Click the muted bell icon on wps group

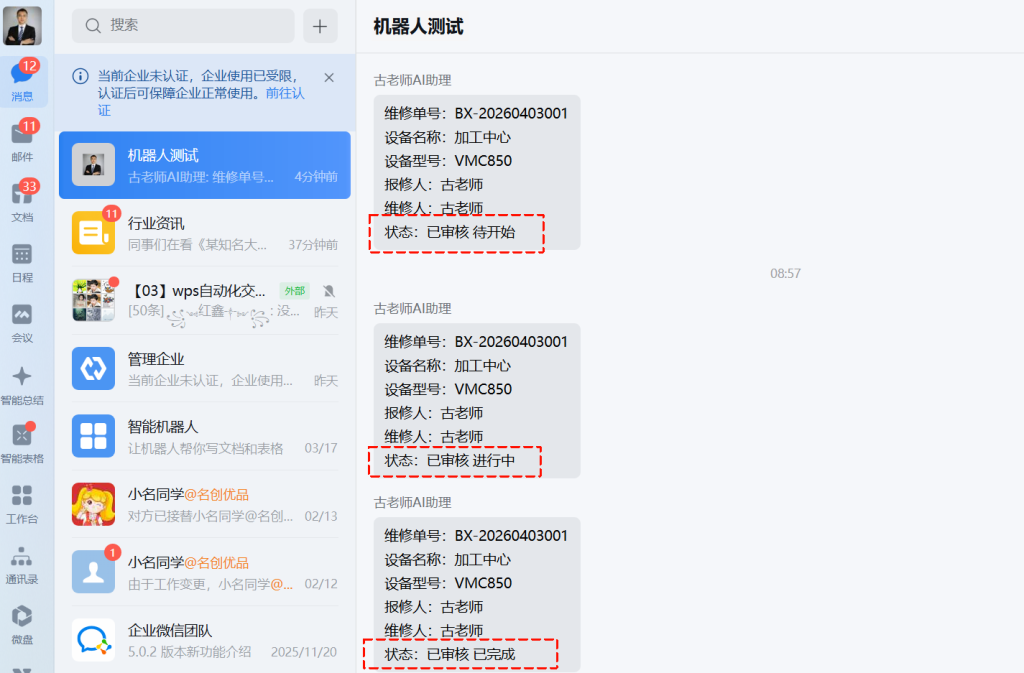point(328,291)
